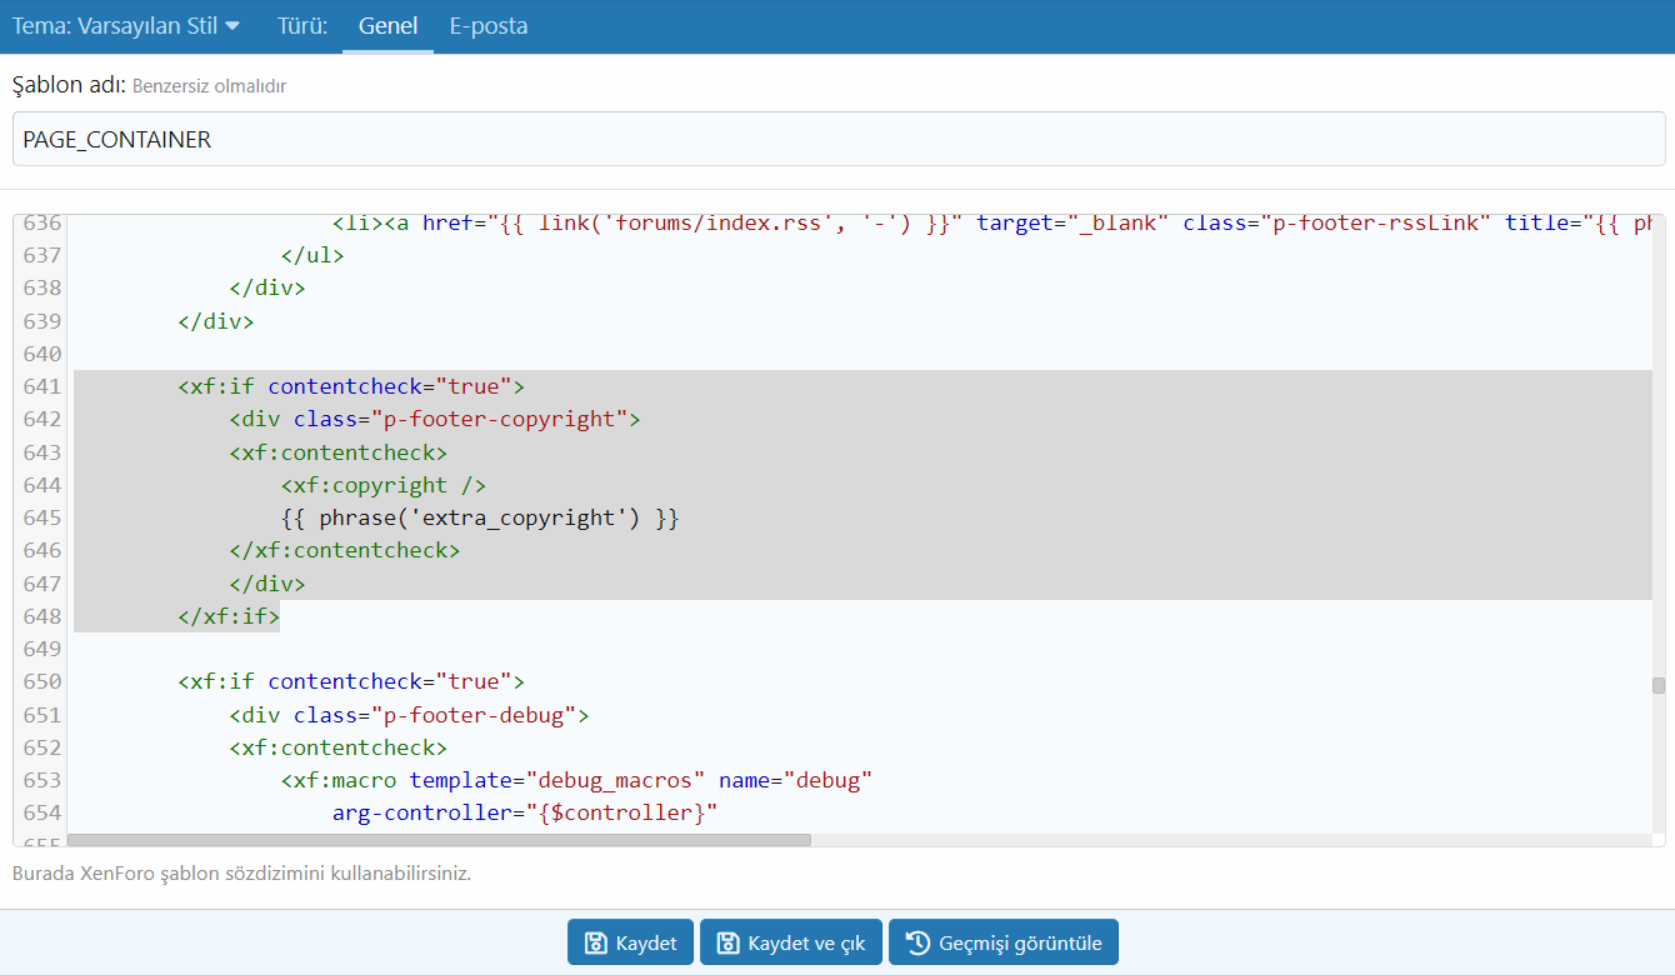Click the text class="p-footer-debug"

[435, 715]
